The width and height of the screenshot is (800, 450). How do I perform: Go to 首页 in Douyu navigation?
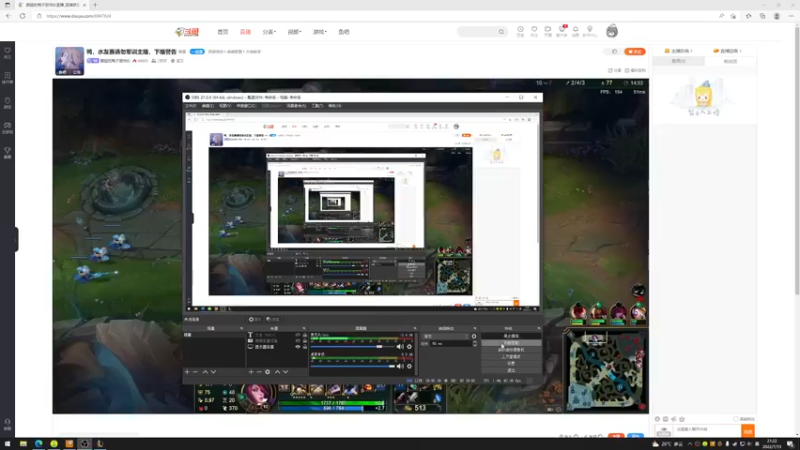tap(223, 32)
